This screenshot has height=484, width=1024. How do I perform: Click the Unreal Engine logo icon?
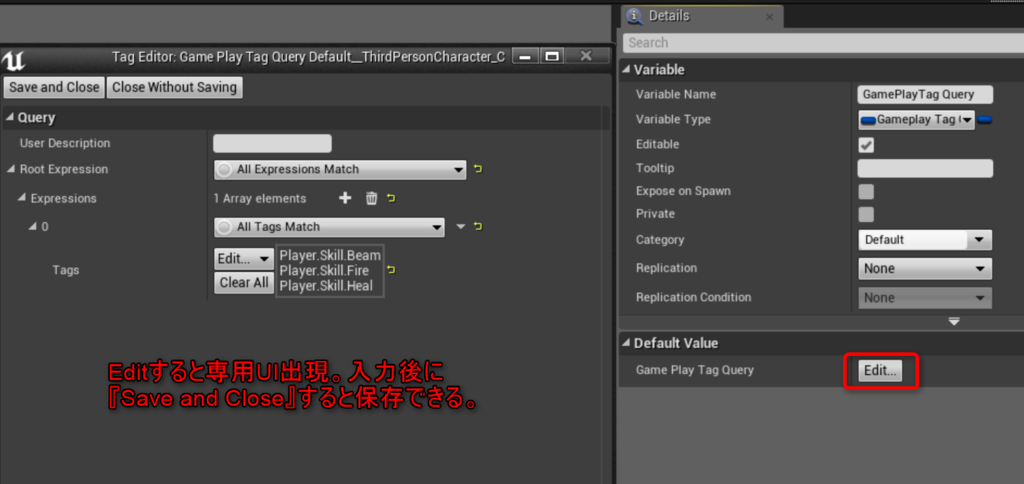tap(14, 61)
